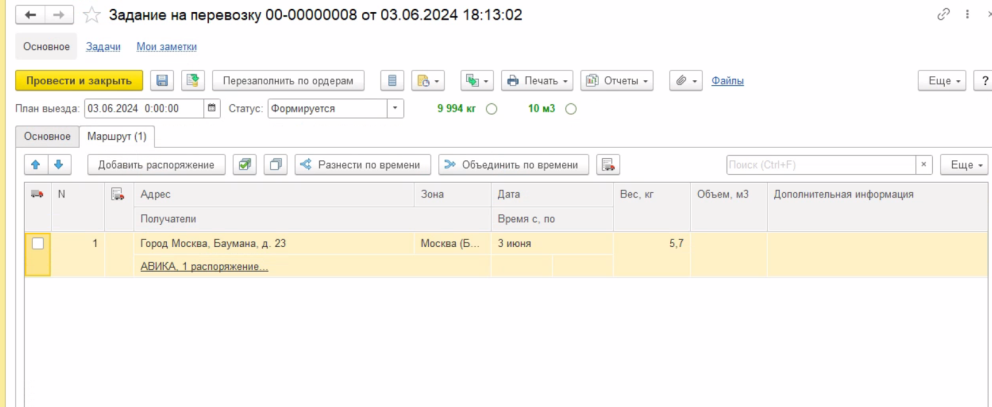Screen dimensions: 992x407
Task: Click the save (floppy disk) icon
Action: (163, 81)
